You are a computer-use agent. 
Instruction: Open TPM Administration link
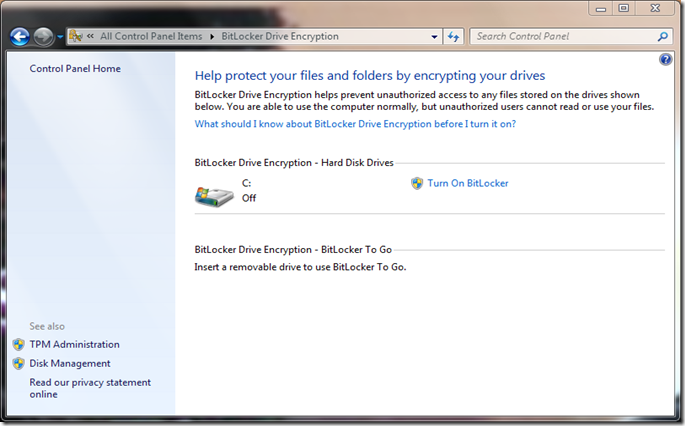74,344
